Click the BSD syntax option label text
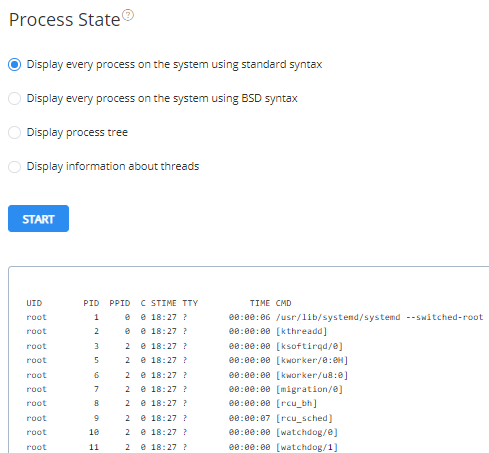The image size is (489, 453). point(162,98)
